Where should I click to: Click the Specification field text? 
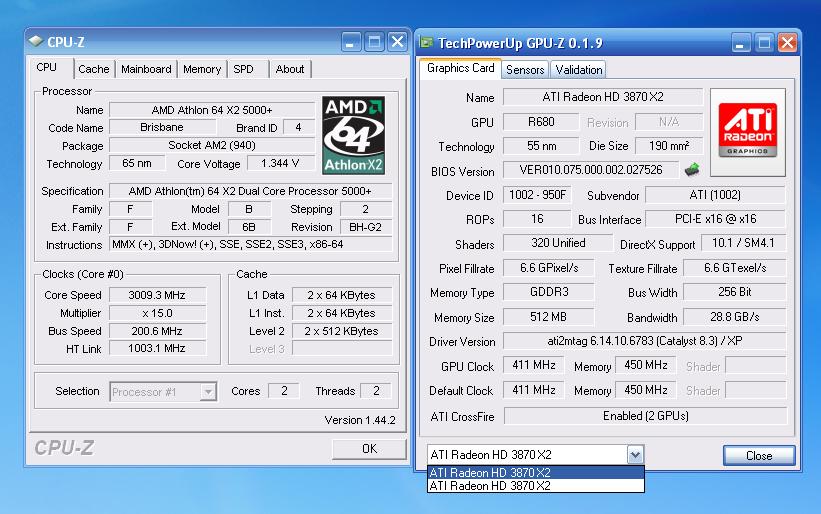pyautogui.click(x=250, y=191)
